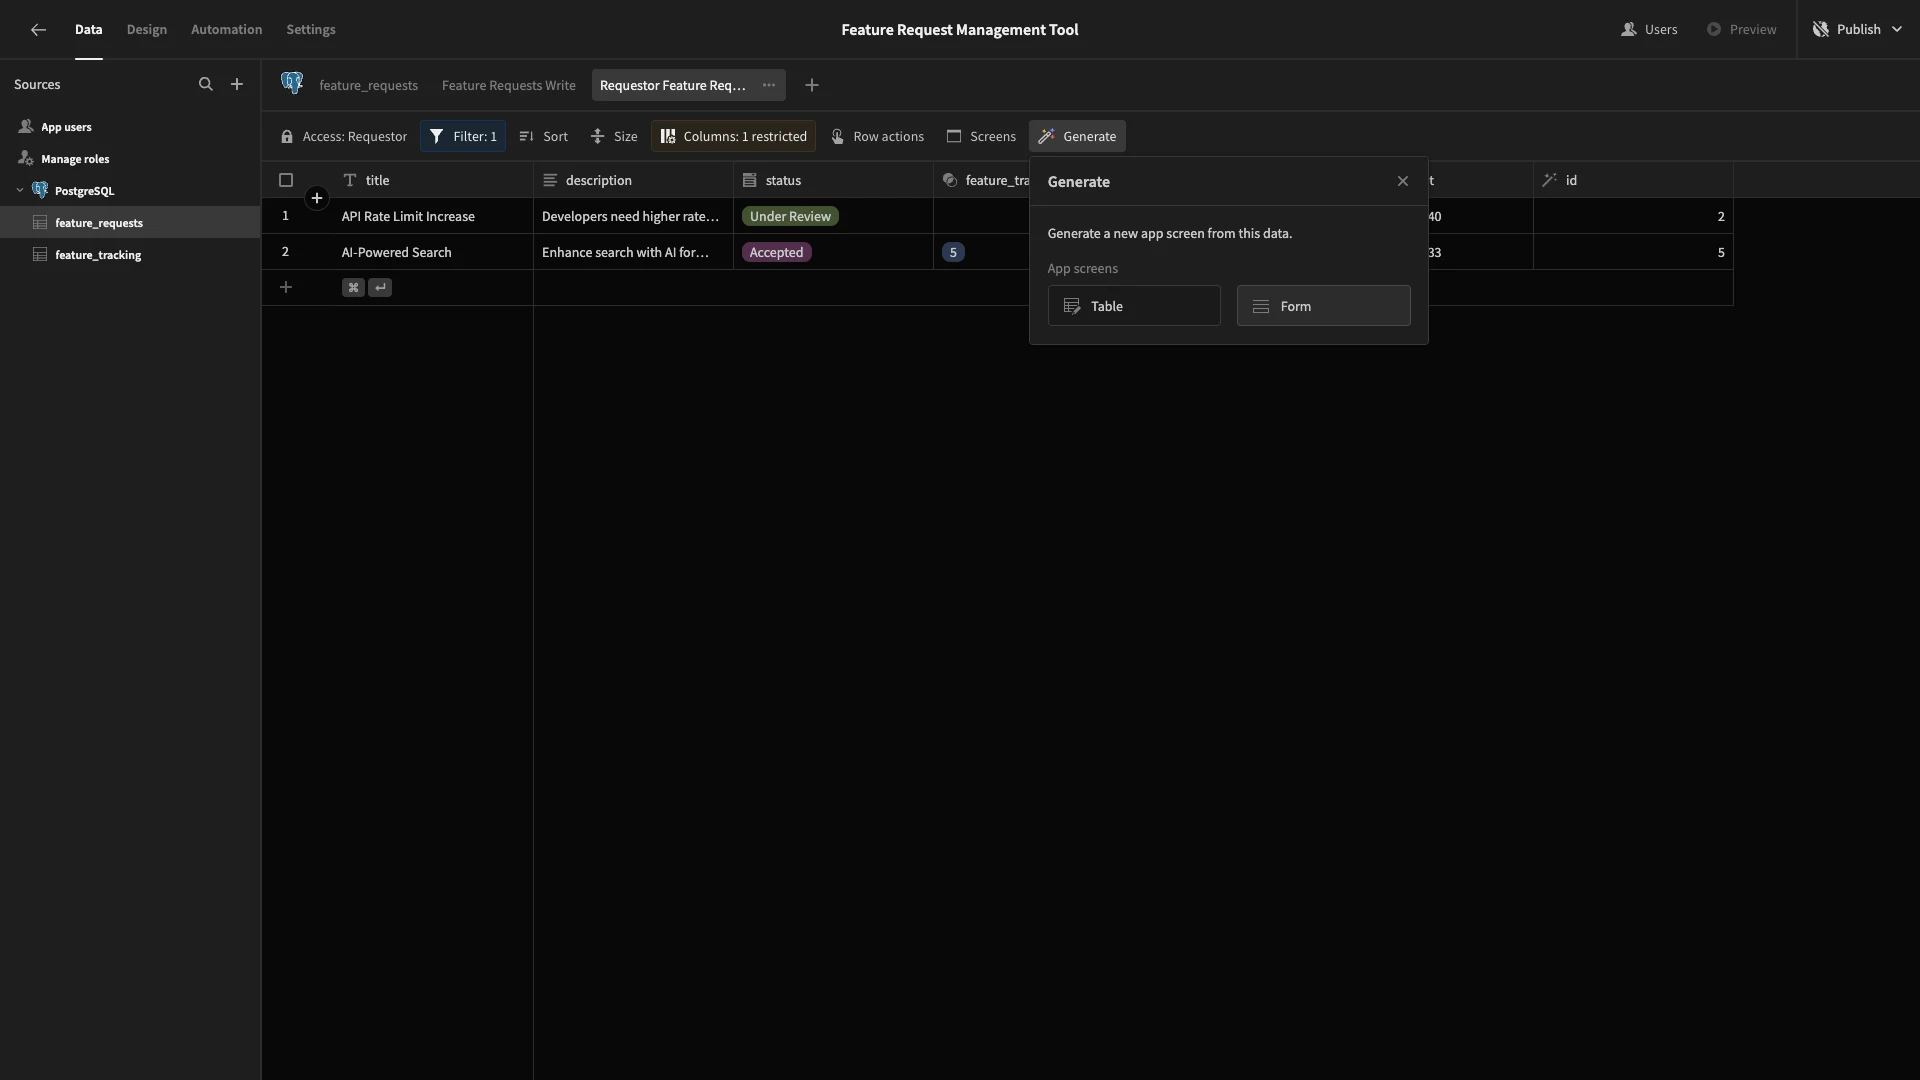
Task: Generate a Form app screen
Action: coord(1323,306)
